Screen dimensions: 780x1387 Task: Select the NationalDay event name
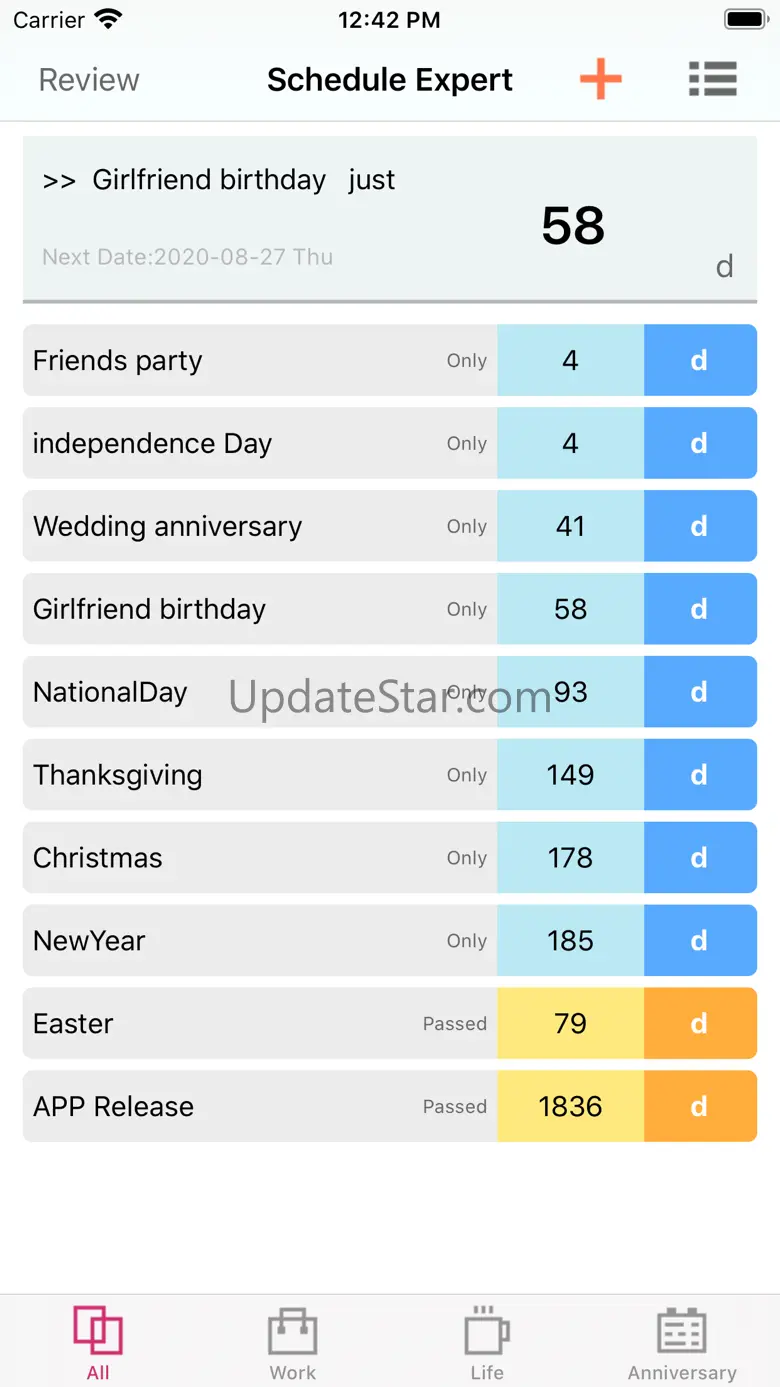coord(110,692)
